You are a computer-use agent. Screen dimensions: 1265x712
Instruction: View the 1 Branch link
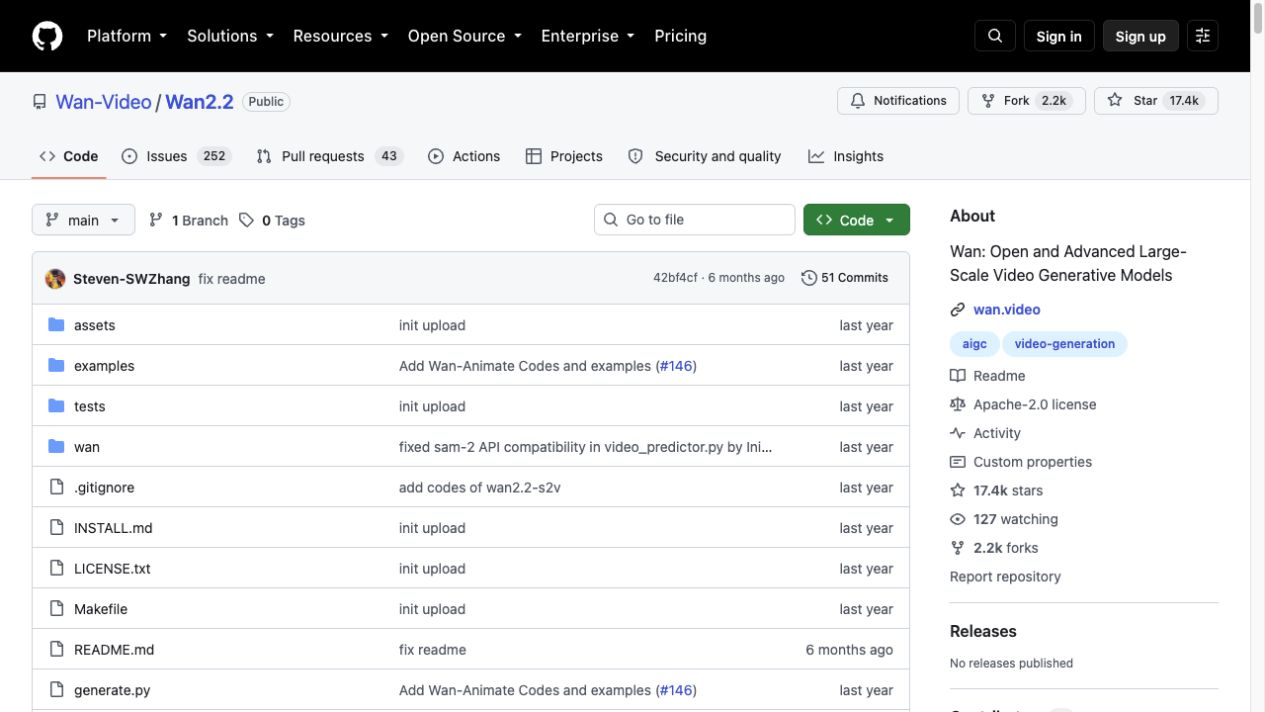pyautogui.click(x=188, y=220)
